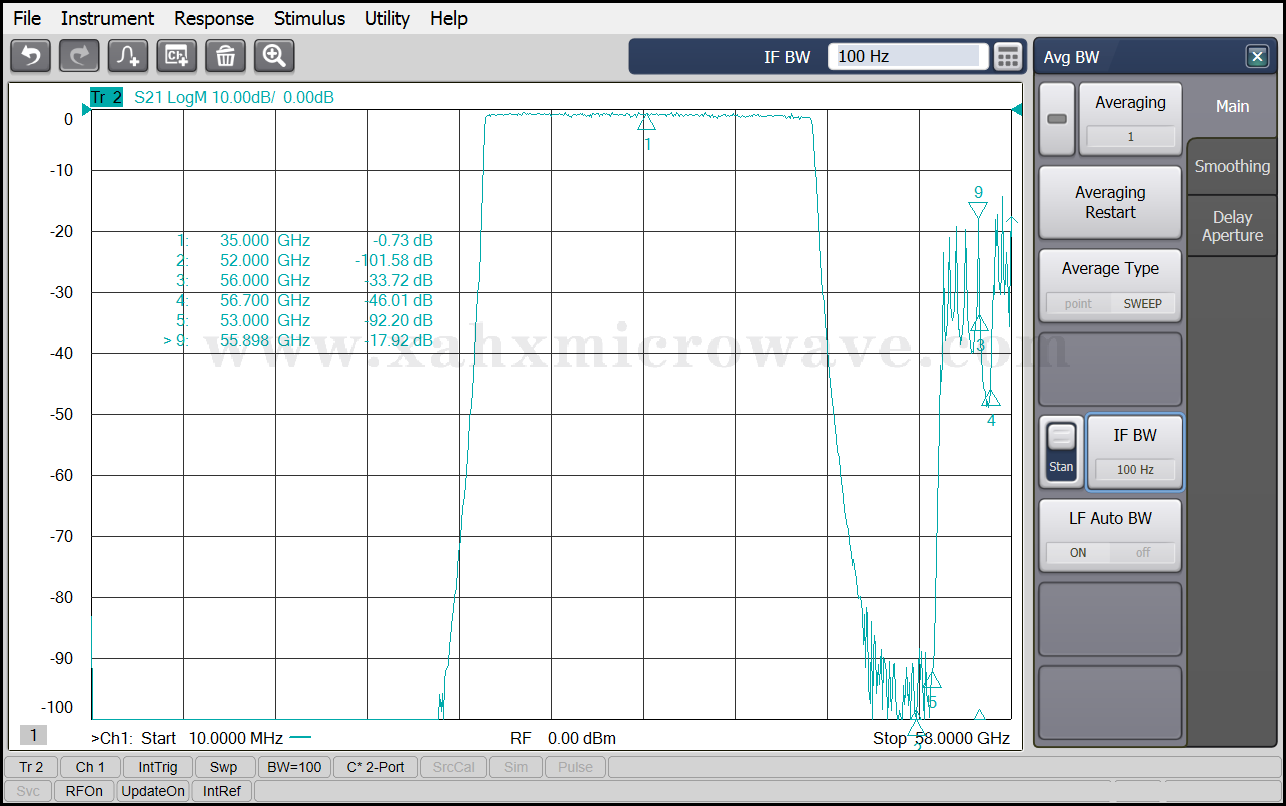Image resolution: width=1286 pixels, height=806 pixels.
Task: Add a new channel with toolbar icon
Action: 177,57
